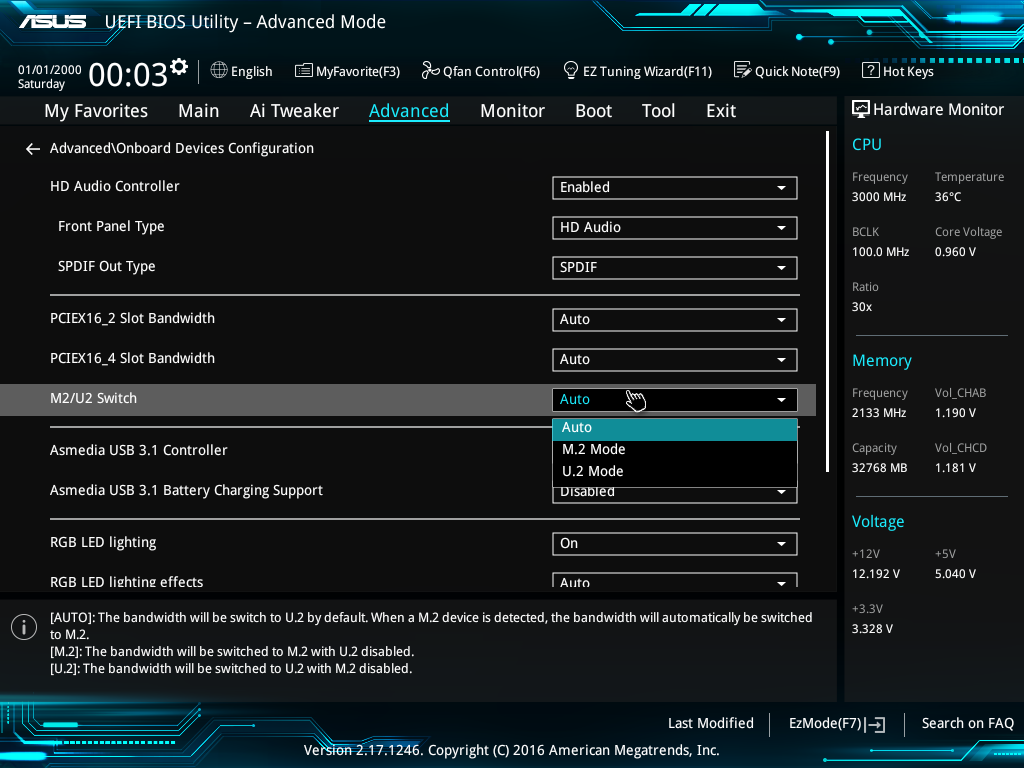This screenshot has height=768, width=1024.
Task: Select the Advanced tab
Action: click(x=409, y=111)
